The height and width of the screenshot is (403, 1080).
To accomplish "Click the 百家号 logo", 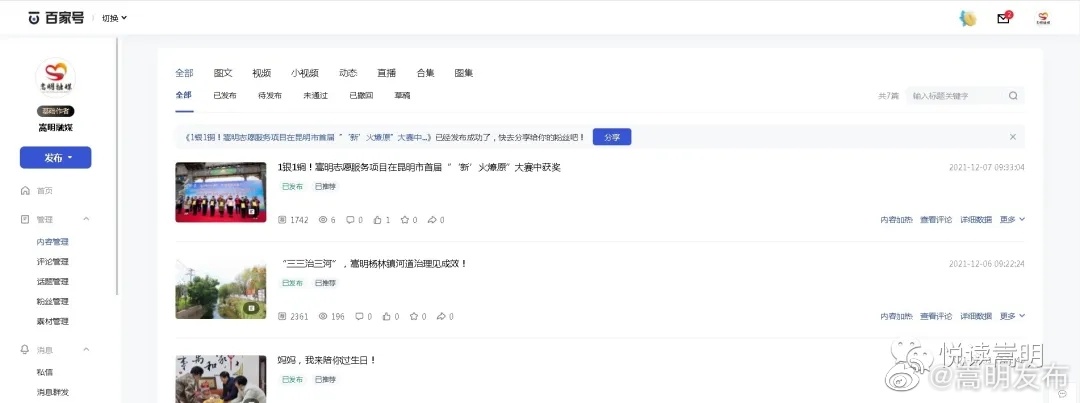I will (x=56, y=18).
